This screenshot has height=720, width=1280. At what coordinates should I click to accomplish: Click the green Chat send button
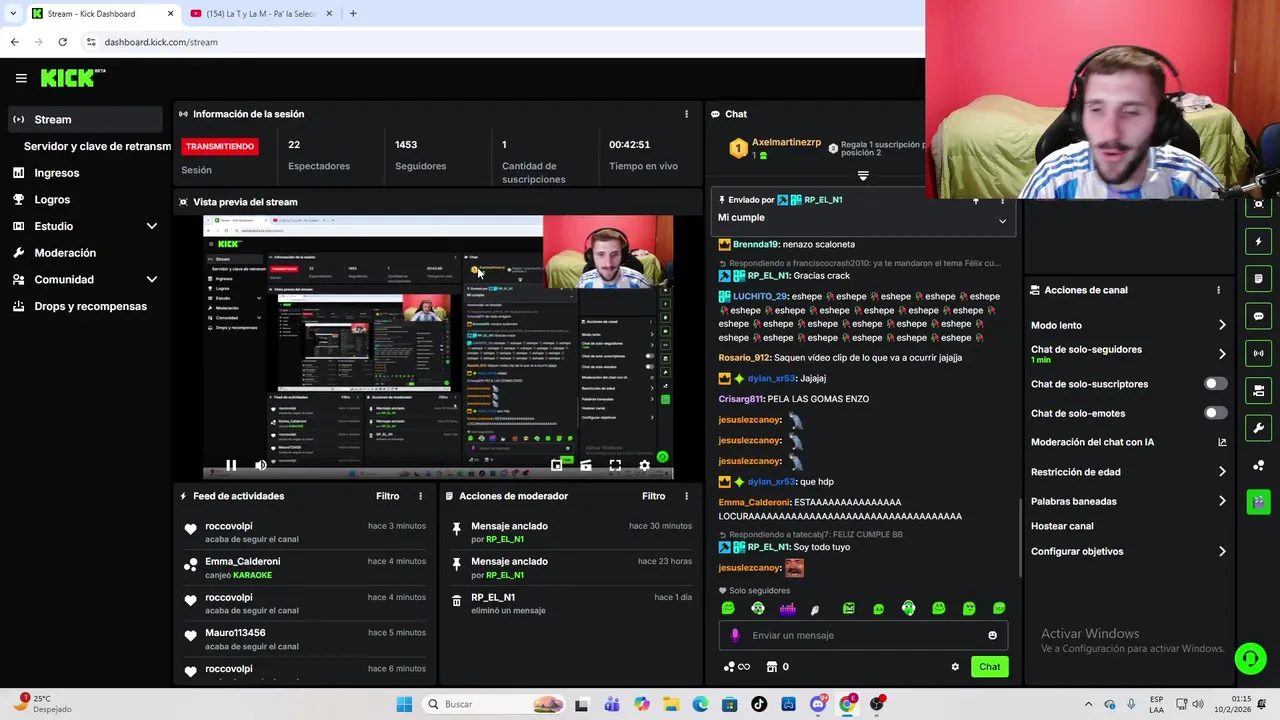coord(989,667)
